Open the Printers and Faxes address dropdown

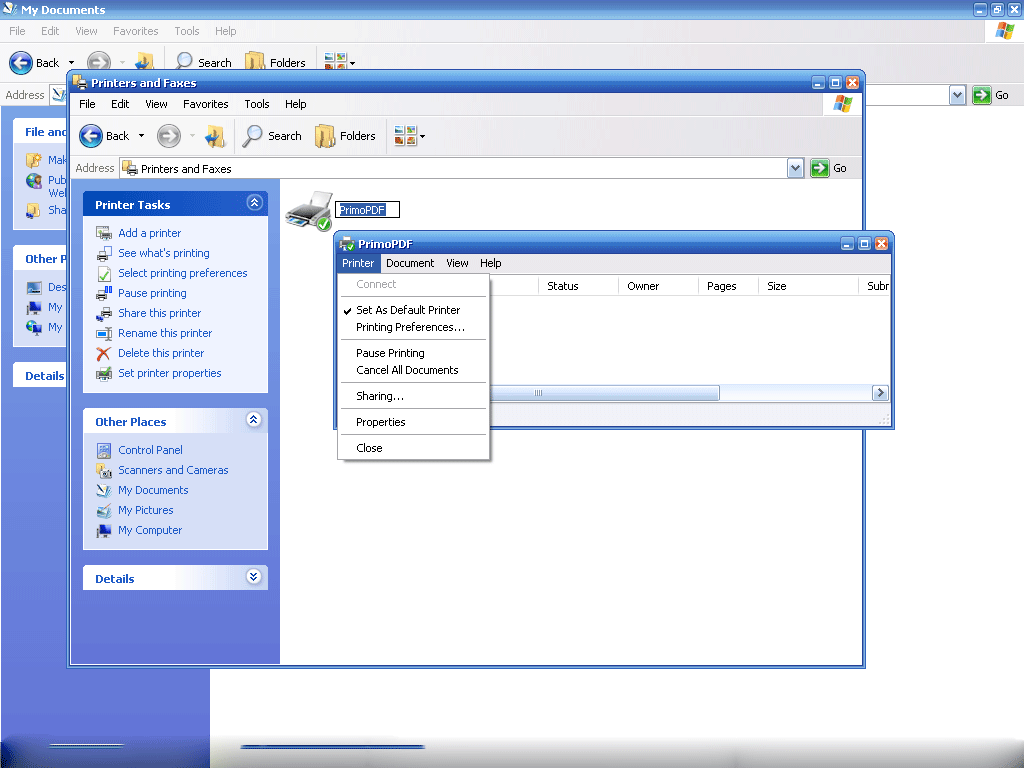coord(795,168)
